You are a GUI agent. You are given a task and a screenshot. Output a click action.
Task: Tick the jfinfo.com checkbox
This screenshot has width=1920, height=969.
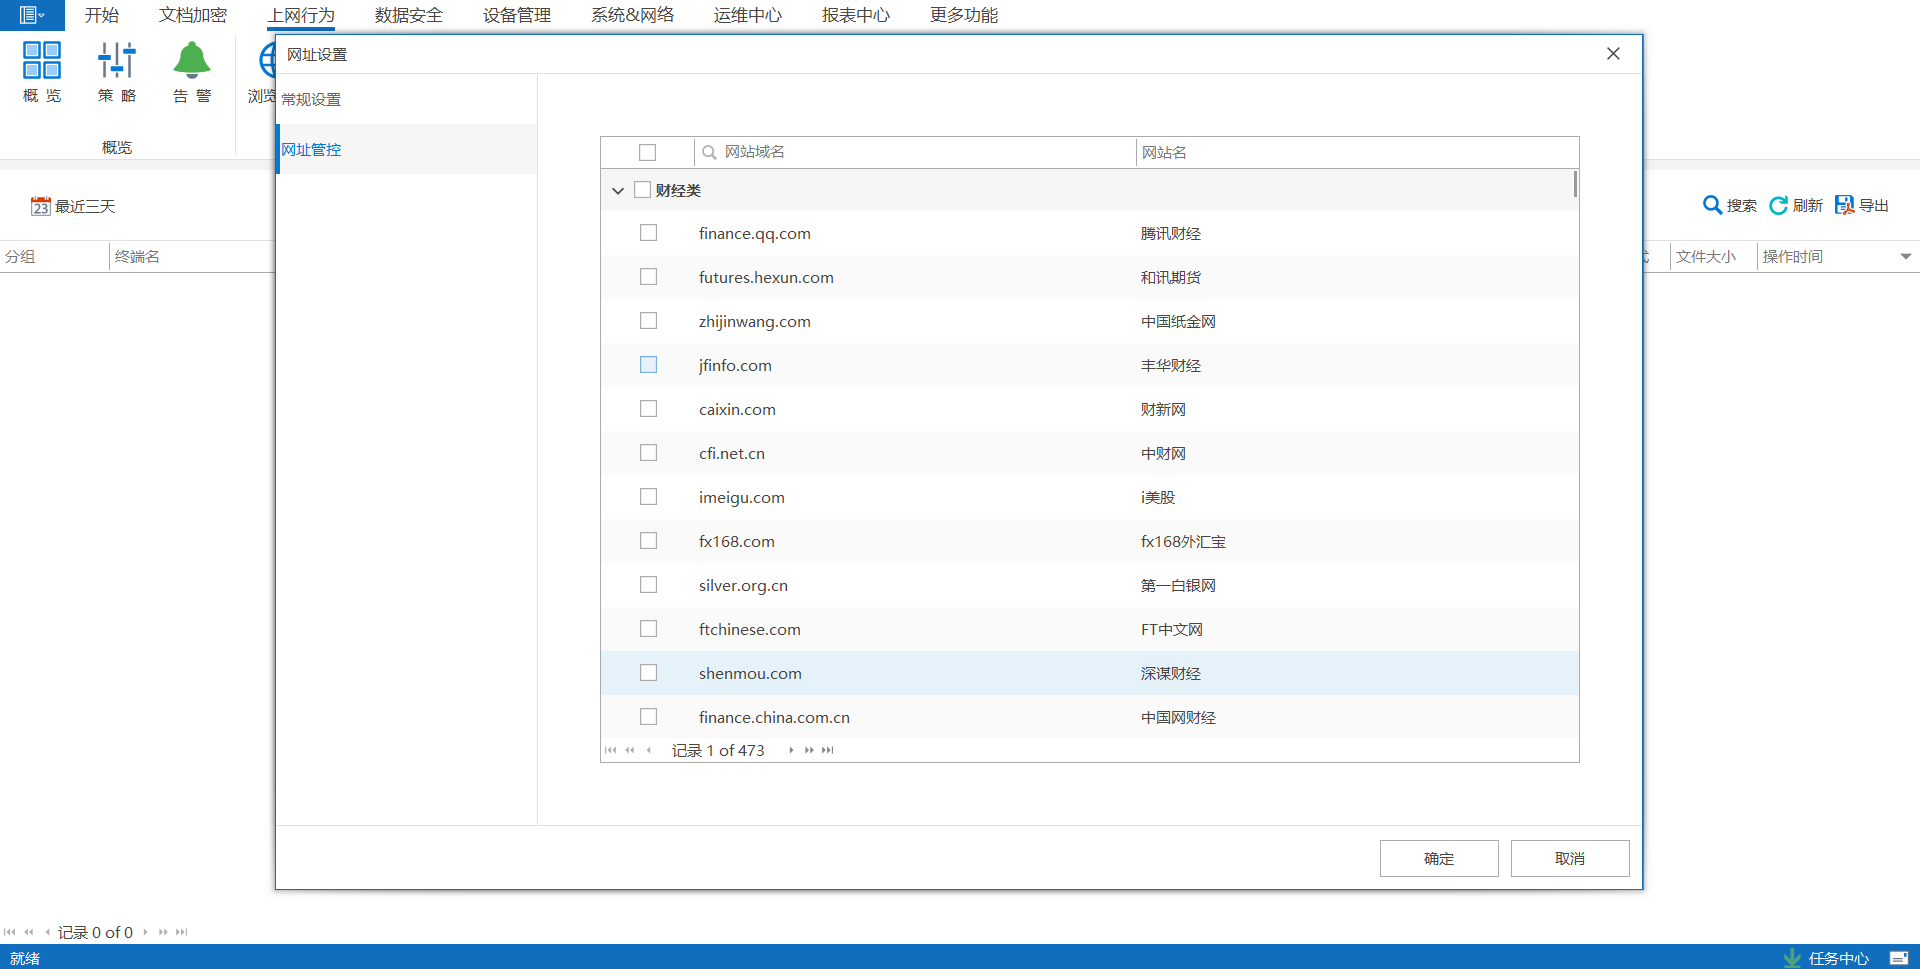click(648, 365)
